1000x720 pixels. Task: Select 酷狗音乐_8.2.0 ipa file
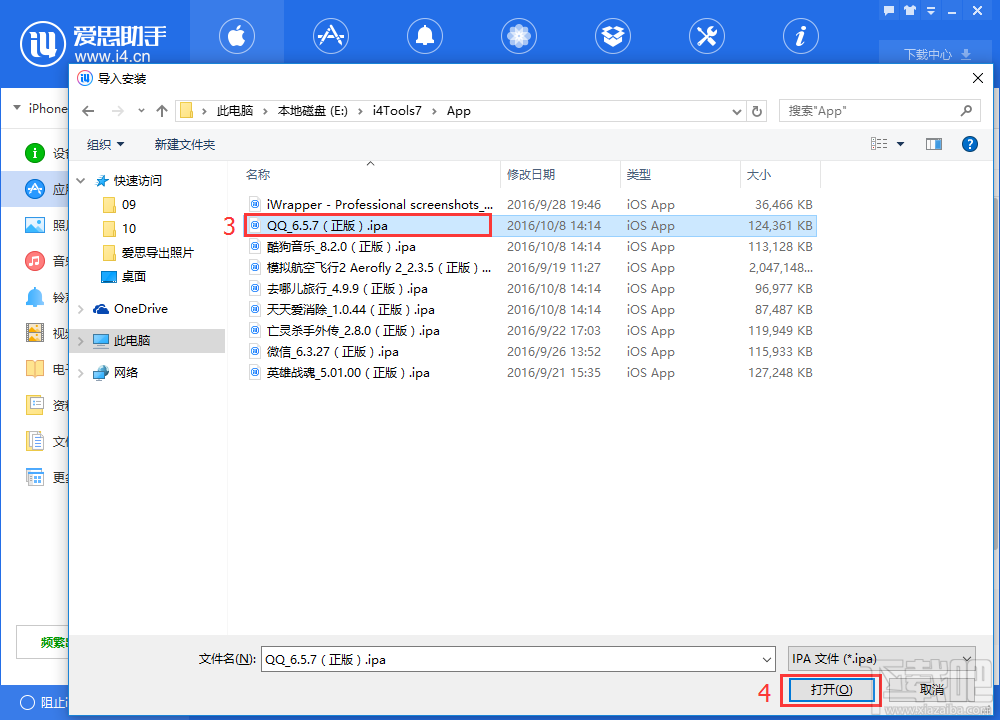(x=530, y=247)
